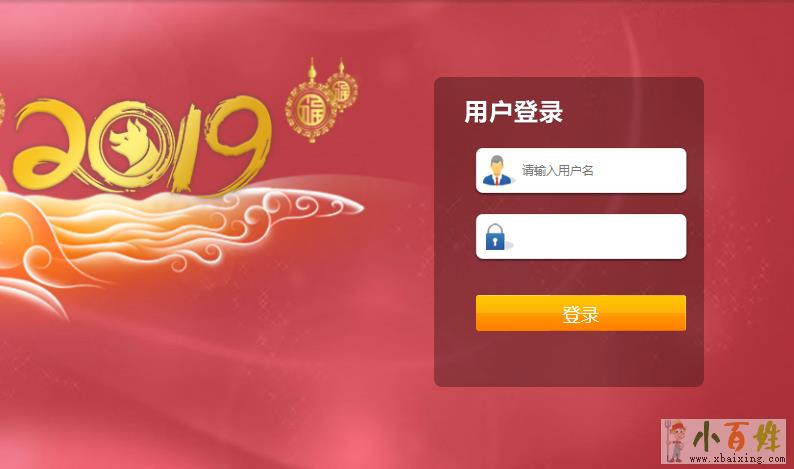Viewport: 794px width, 469px height.
Task: Click the tassel beneath the large 福 ornament
Action: point(312,138)
